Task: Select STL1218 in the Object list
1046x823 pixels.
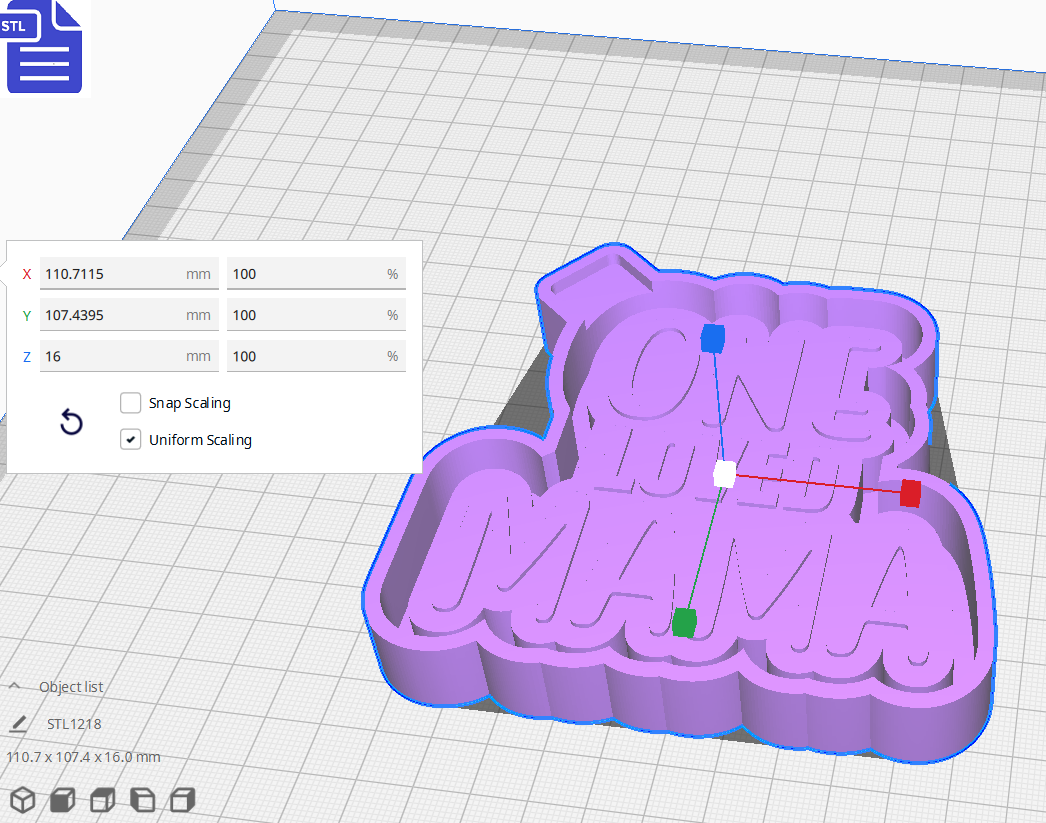Action: [76, 723]
